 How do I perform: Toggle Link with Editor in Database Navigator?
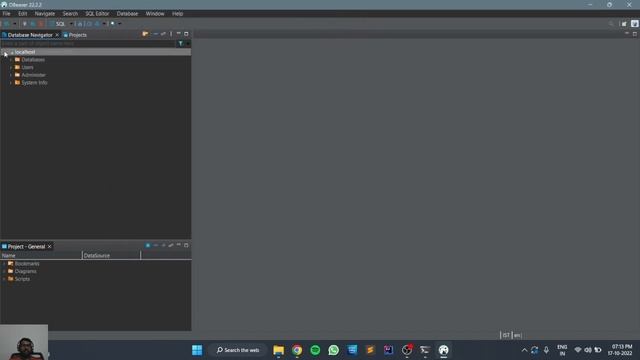click(x=163, y=34)
